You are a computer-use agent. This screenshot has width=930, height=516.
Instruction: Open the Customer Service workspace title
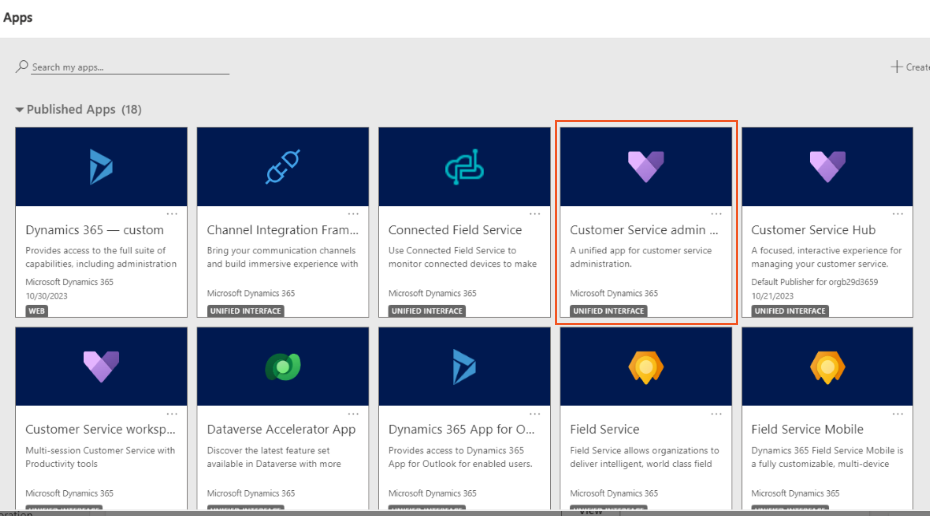click(100, 429)
